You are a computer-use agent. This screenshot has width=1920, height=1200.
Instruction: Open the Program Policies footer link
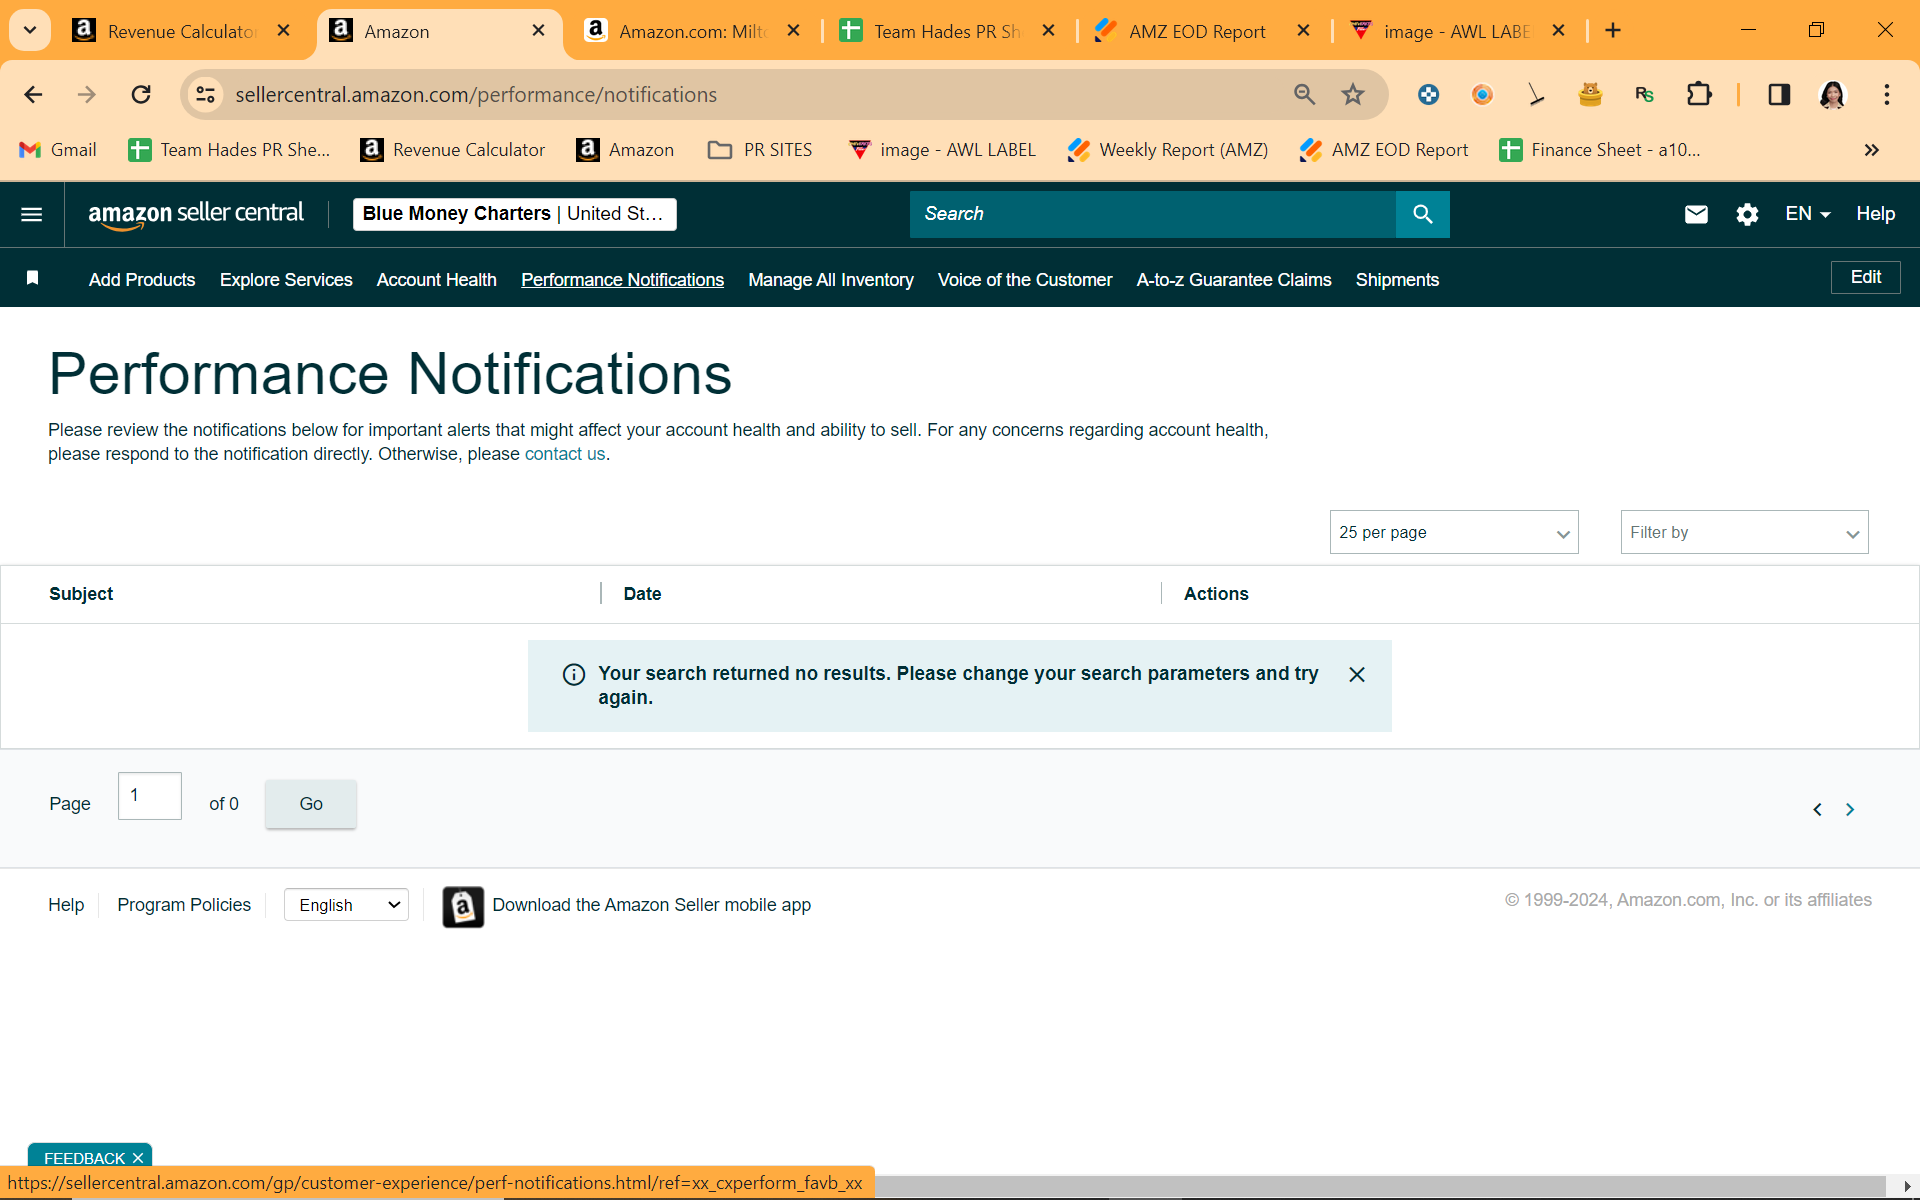184,905
